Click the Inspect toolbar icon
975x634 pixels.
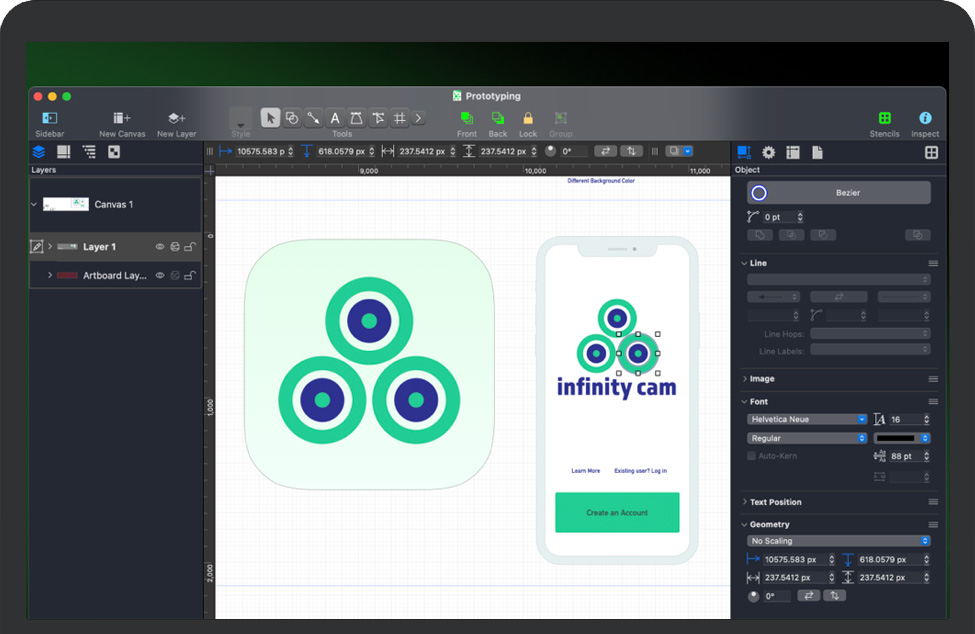click(x=925, y=118)
